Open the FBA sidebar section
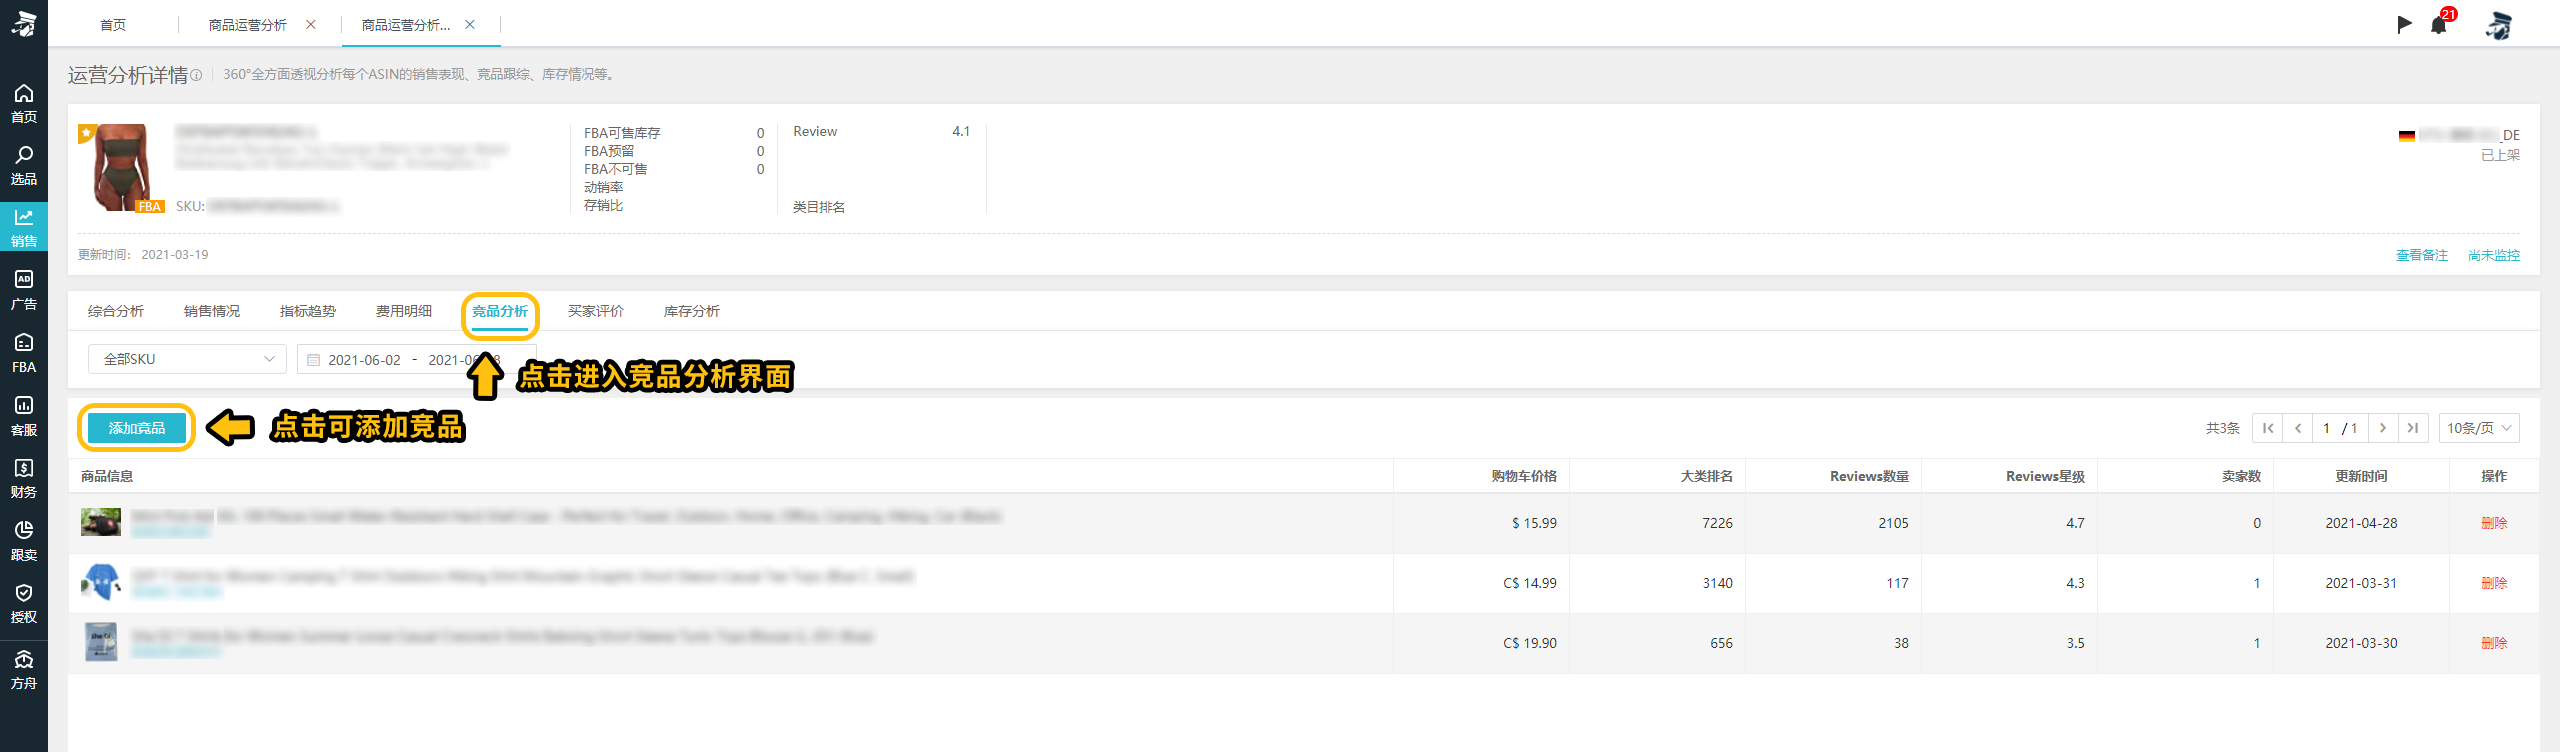Screen dimensions: 2560x752 (x=24, y=353)
